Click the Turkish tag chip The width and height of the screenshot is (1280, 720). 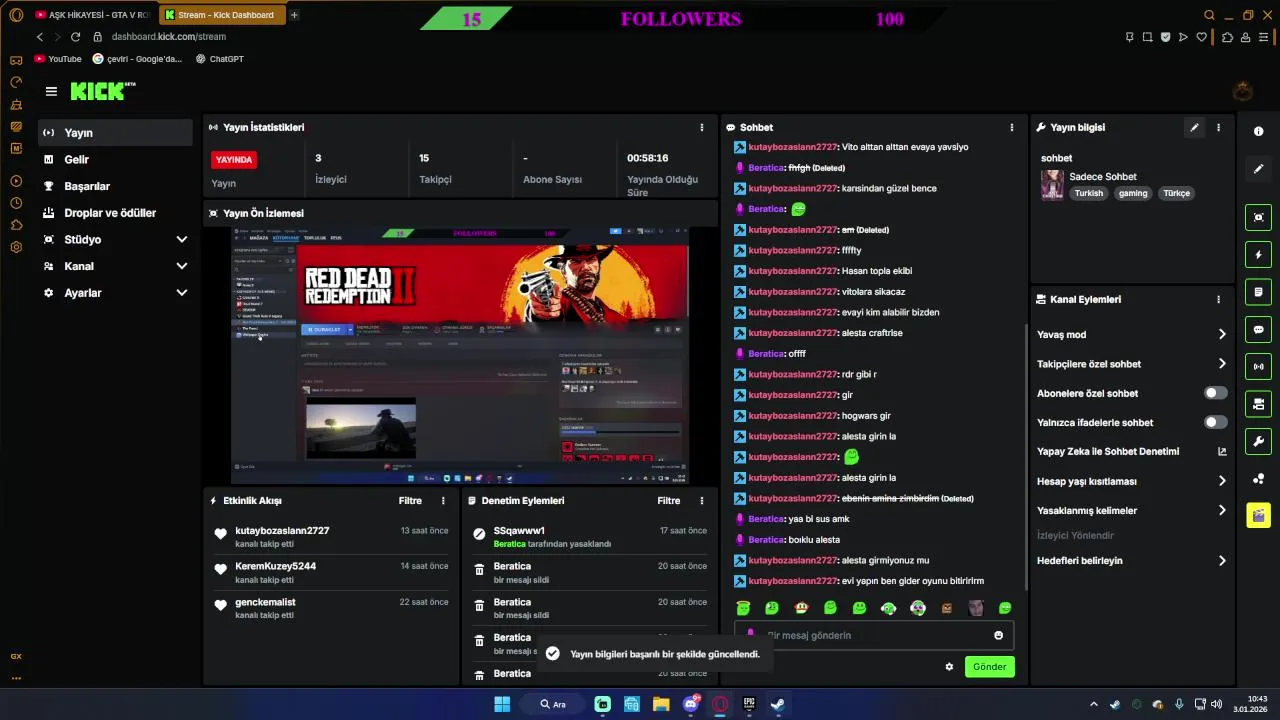click(x=1089, y=193)
